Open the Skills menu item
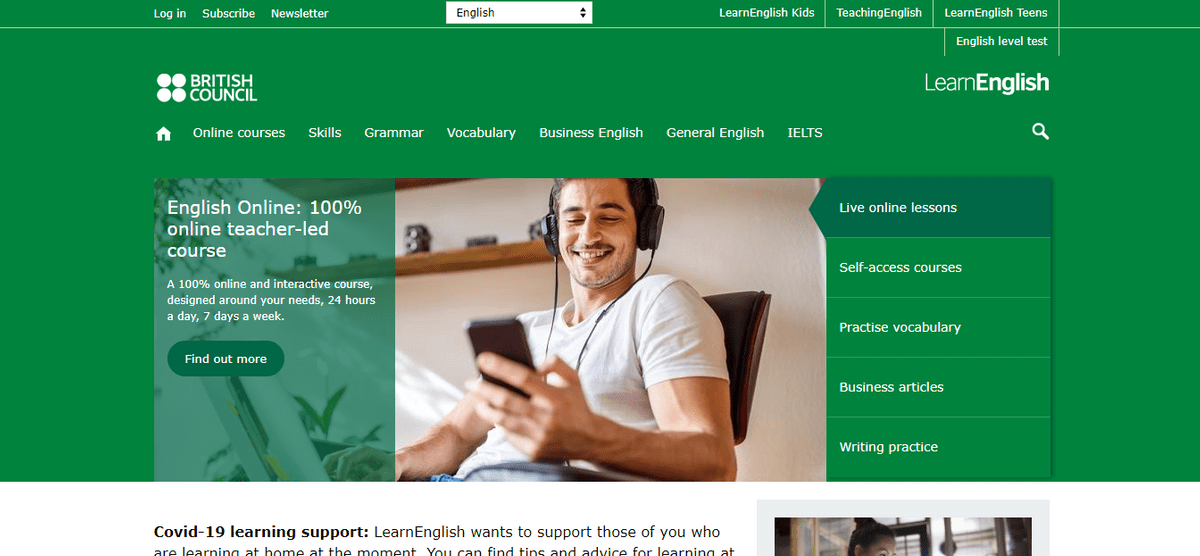 325,132
